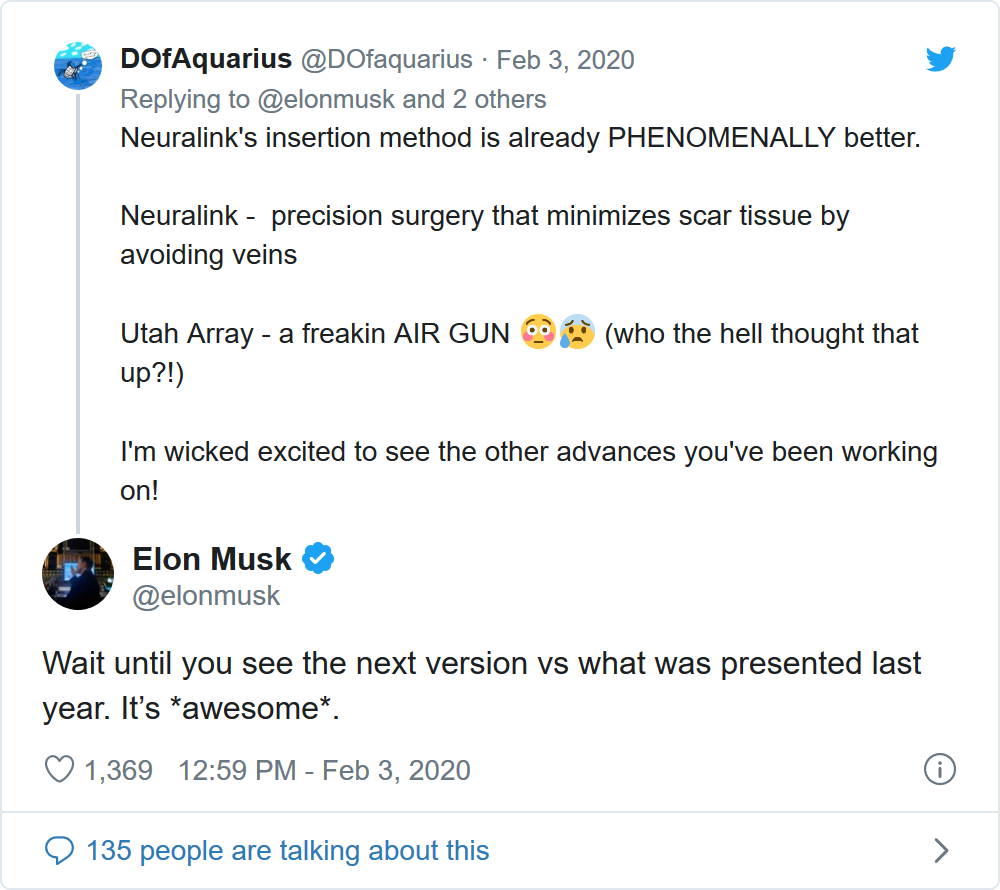Like the tweet with the heart icon
The height and width of the screenshot is (890, 1000).
click(x=60, y=770)
